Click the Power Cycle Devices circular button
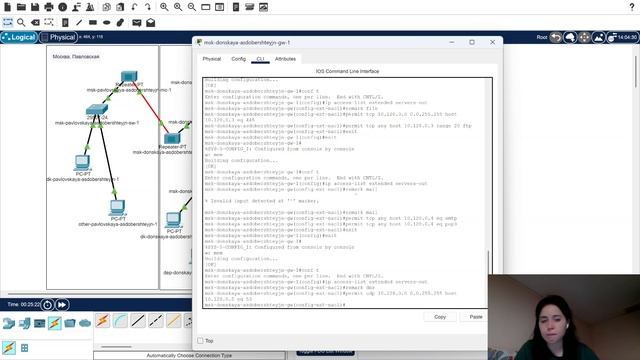 pyautogui.click(x=47, y=304)
